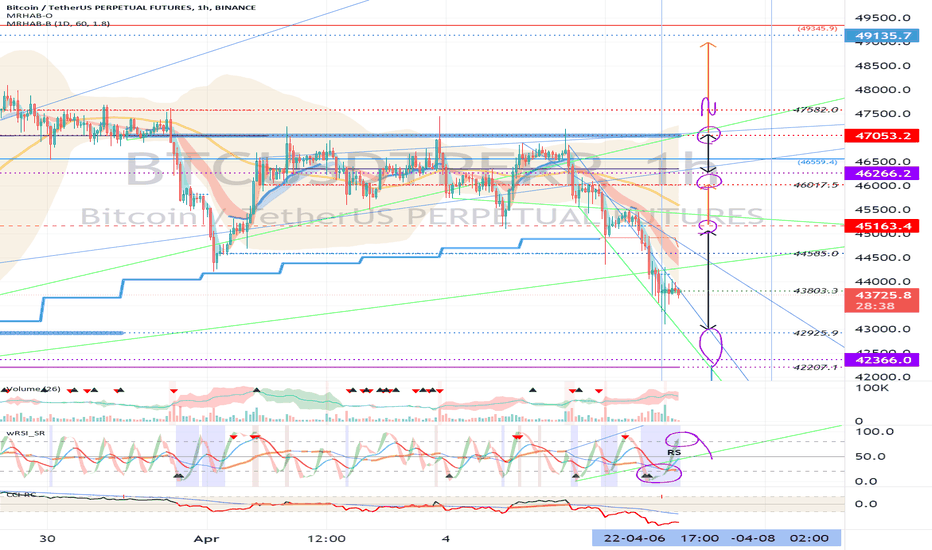Click 42000.0 on the price axis

pos(882,376)
